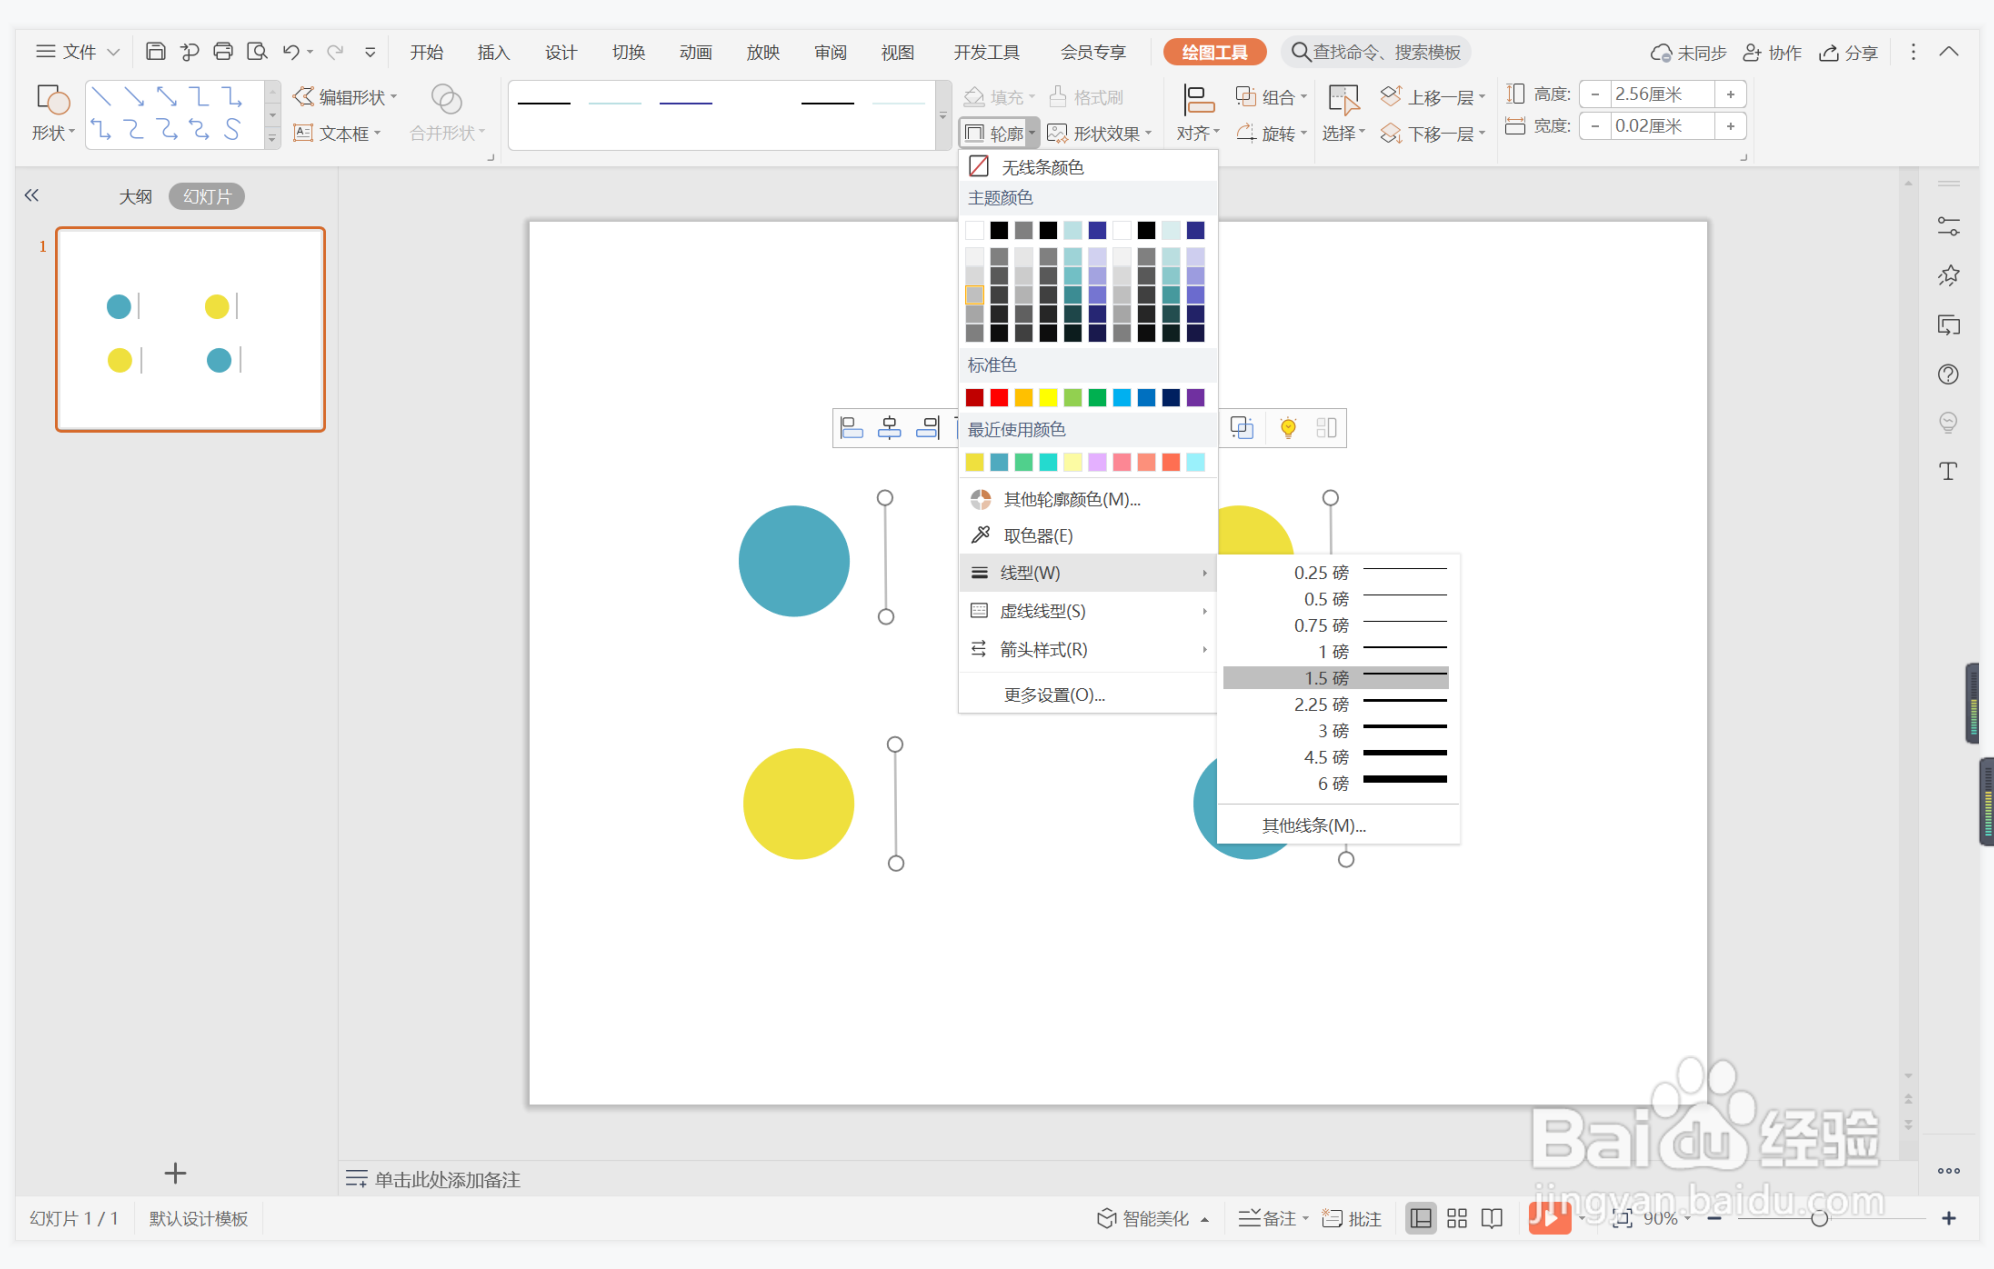1994x1269 pixels.
Task: Click the 分享 share button
Action: 1848,52
